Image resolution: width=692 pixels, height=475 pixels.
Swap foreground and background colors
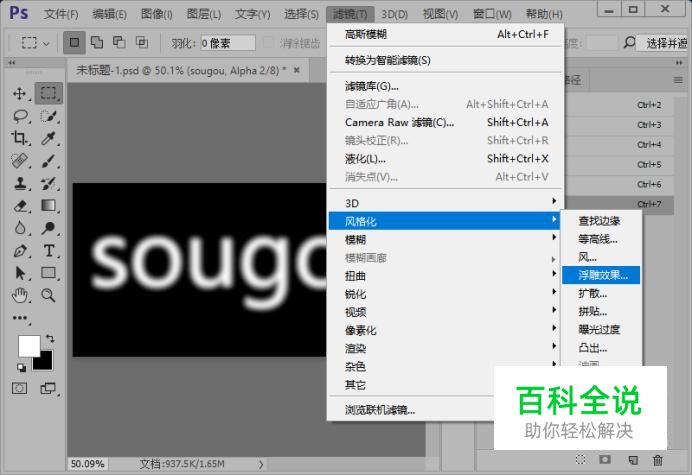pos(50,339)
